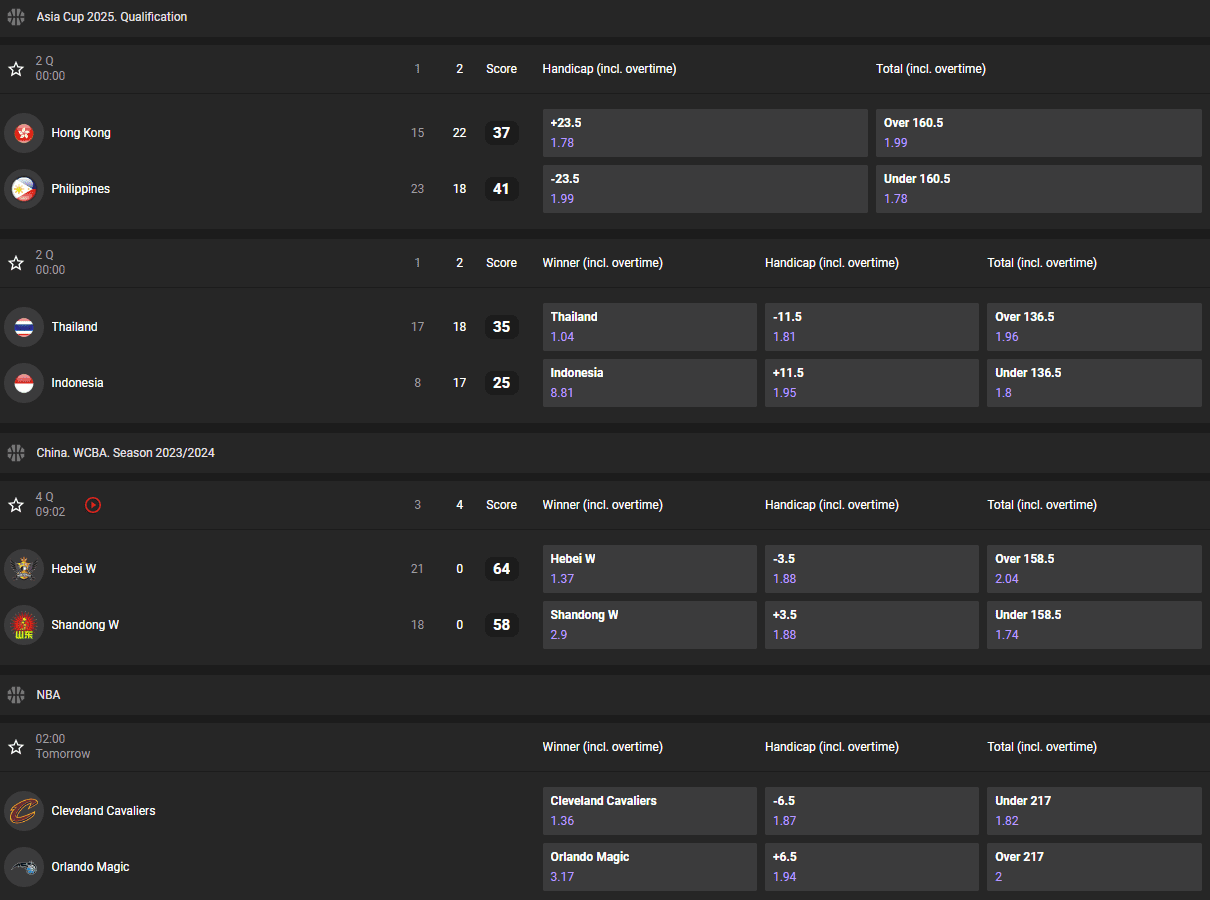Open the Orlando Magic team name
The width and height of the screenshot is (1210, 900).
pos(91,867)
